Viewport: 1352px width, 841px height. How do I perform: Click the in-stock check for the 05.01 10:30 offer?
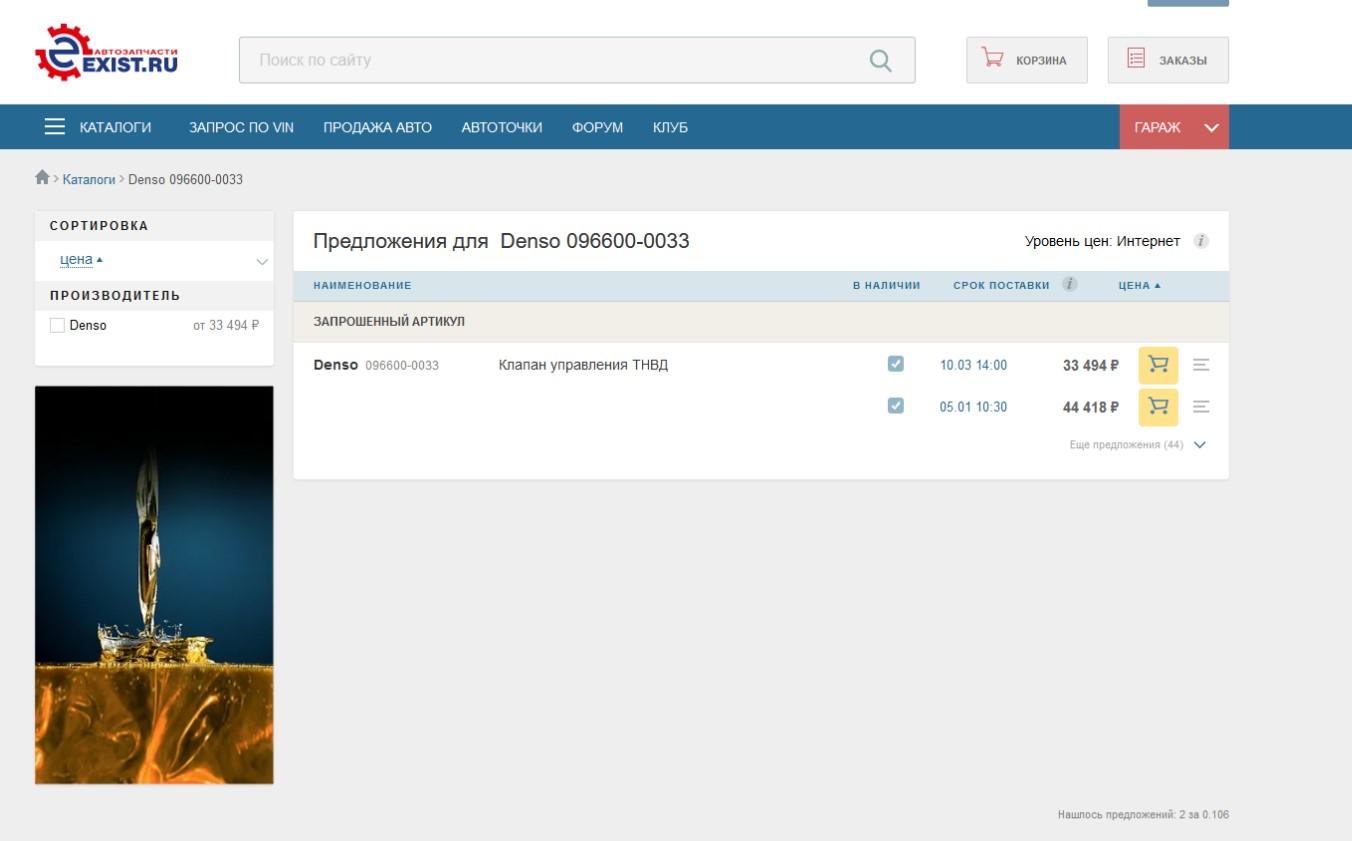pos(896,405)
